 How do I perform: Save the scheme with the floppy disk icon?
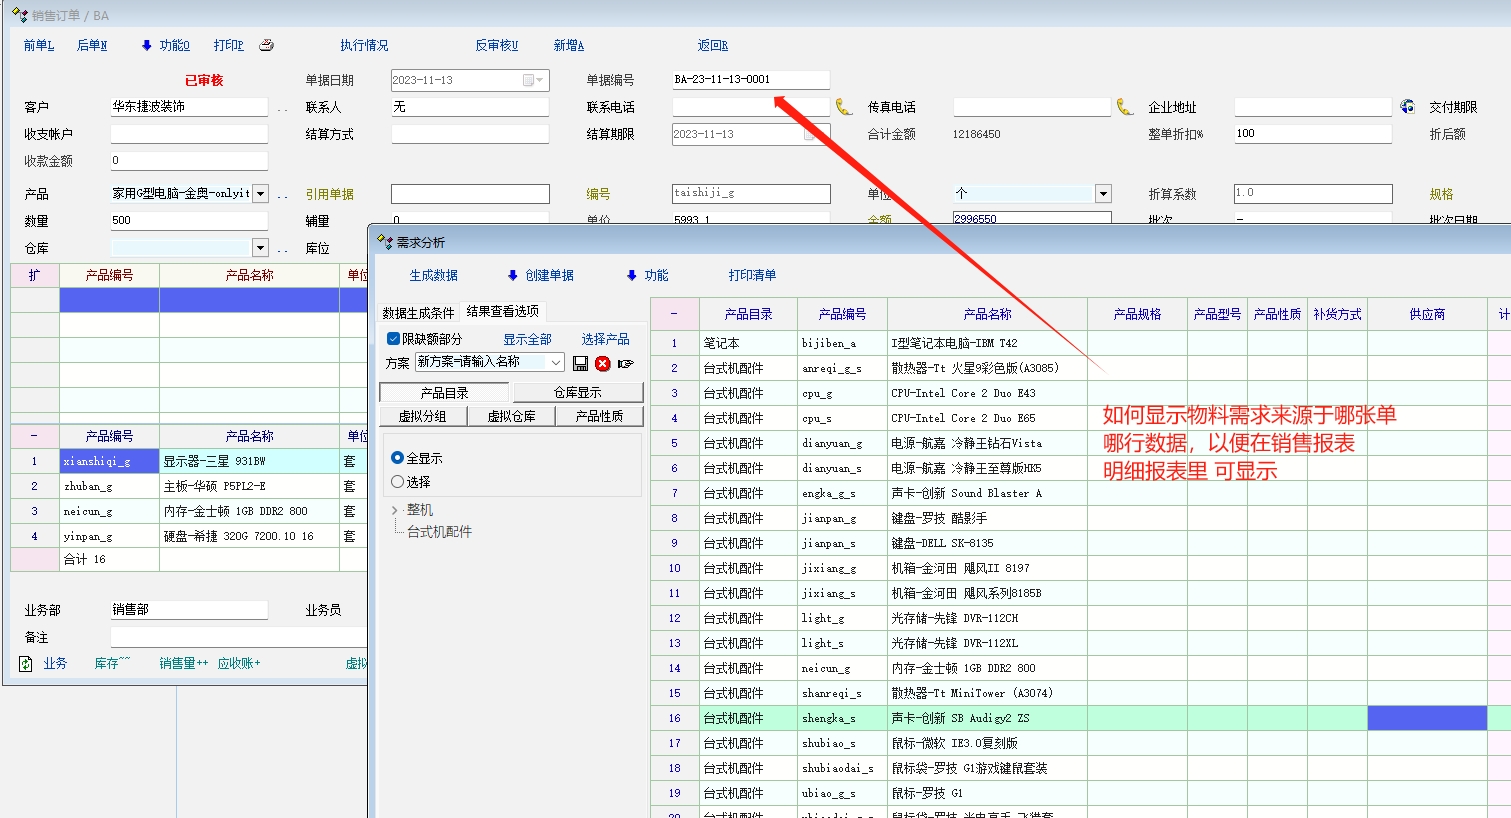pyautogui.click(x=580, y=363)
